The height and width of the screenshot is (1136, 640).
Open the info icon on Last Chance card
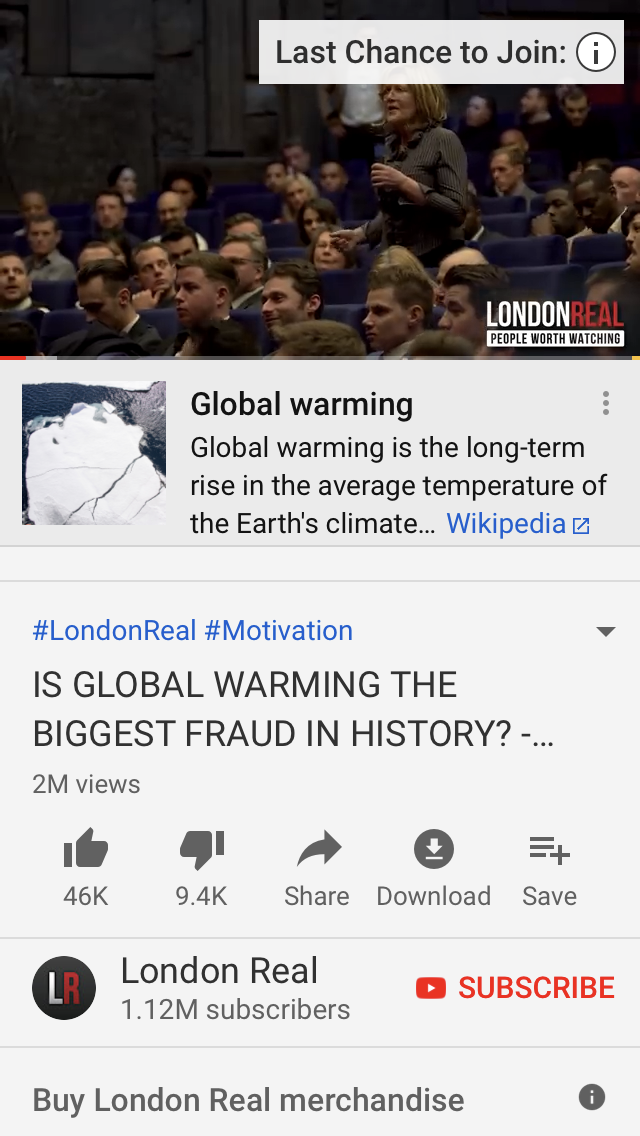click(596, 52)
